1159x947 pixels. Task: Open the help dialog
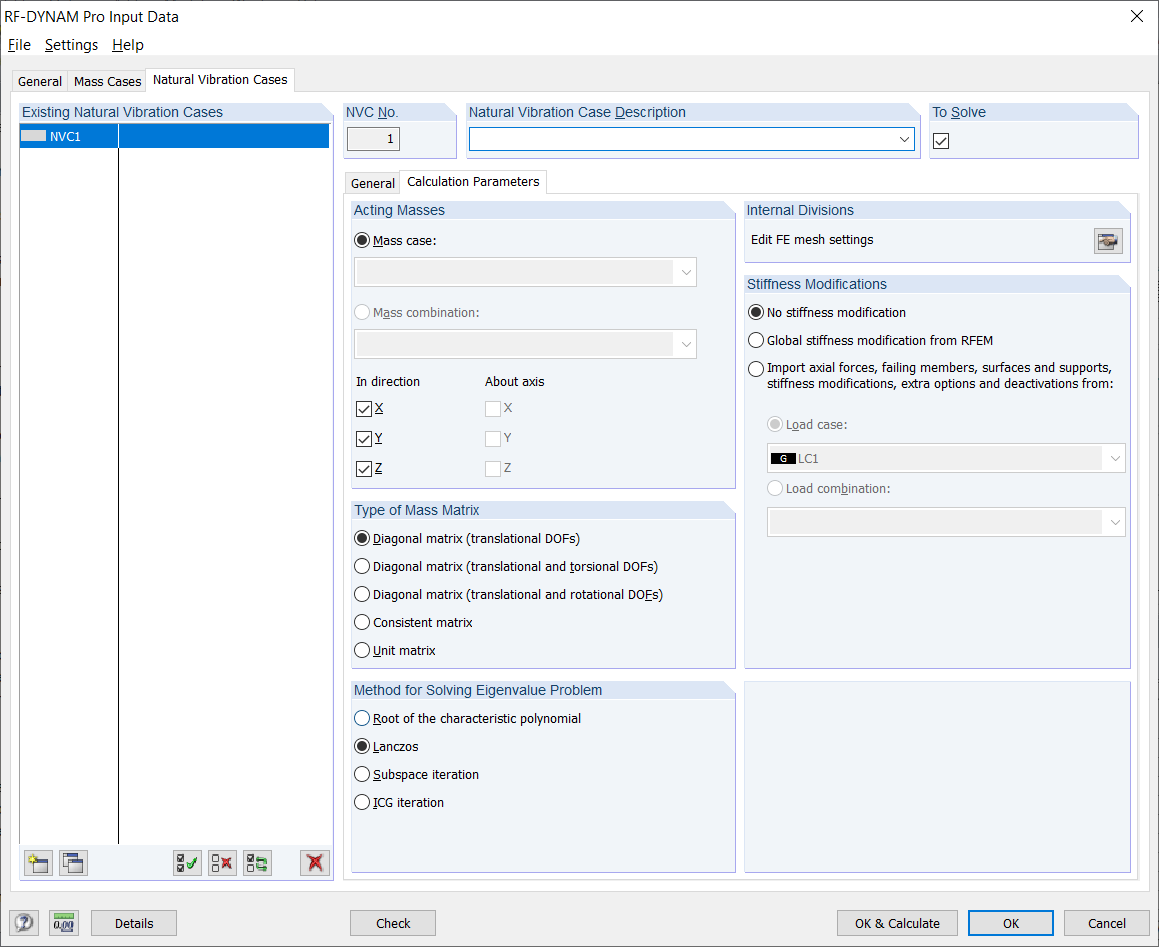(23, 922)
